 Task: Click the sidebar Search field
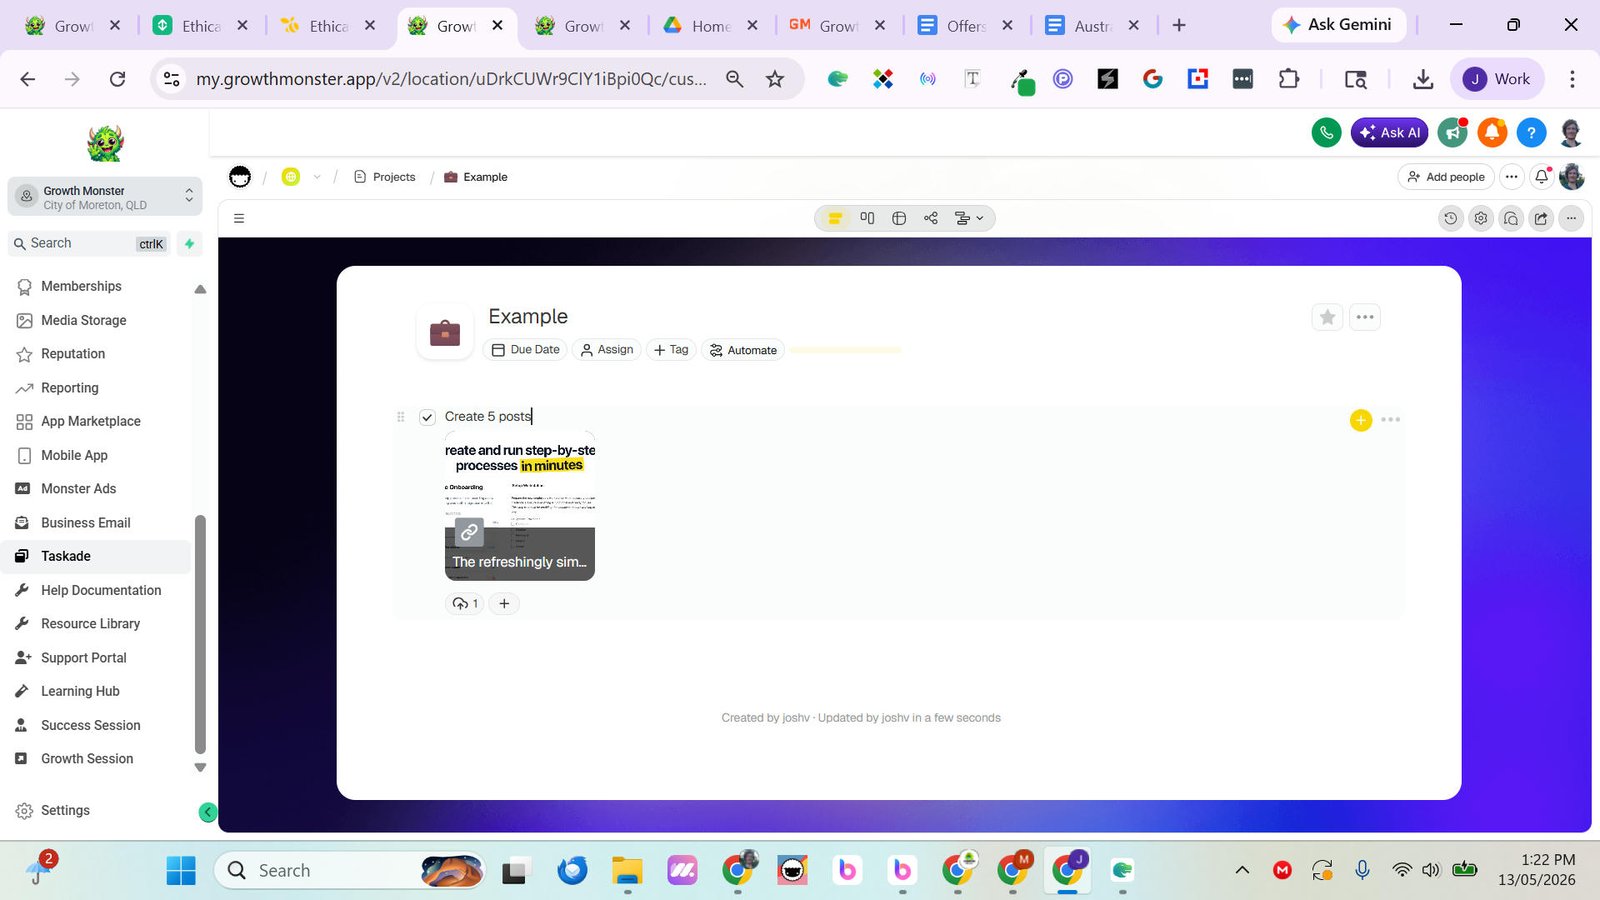(x=90, y=243)
